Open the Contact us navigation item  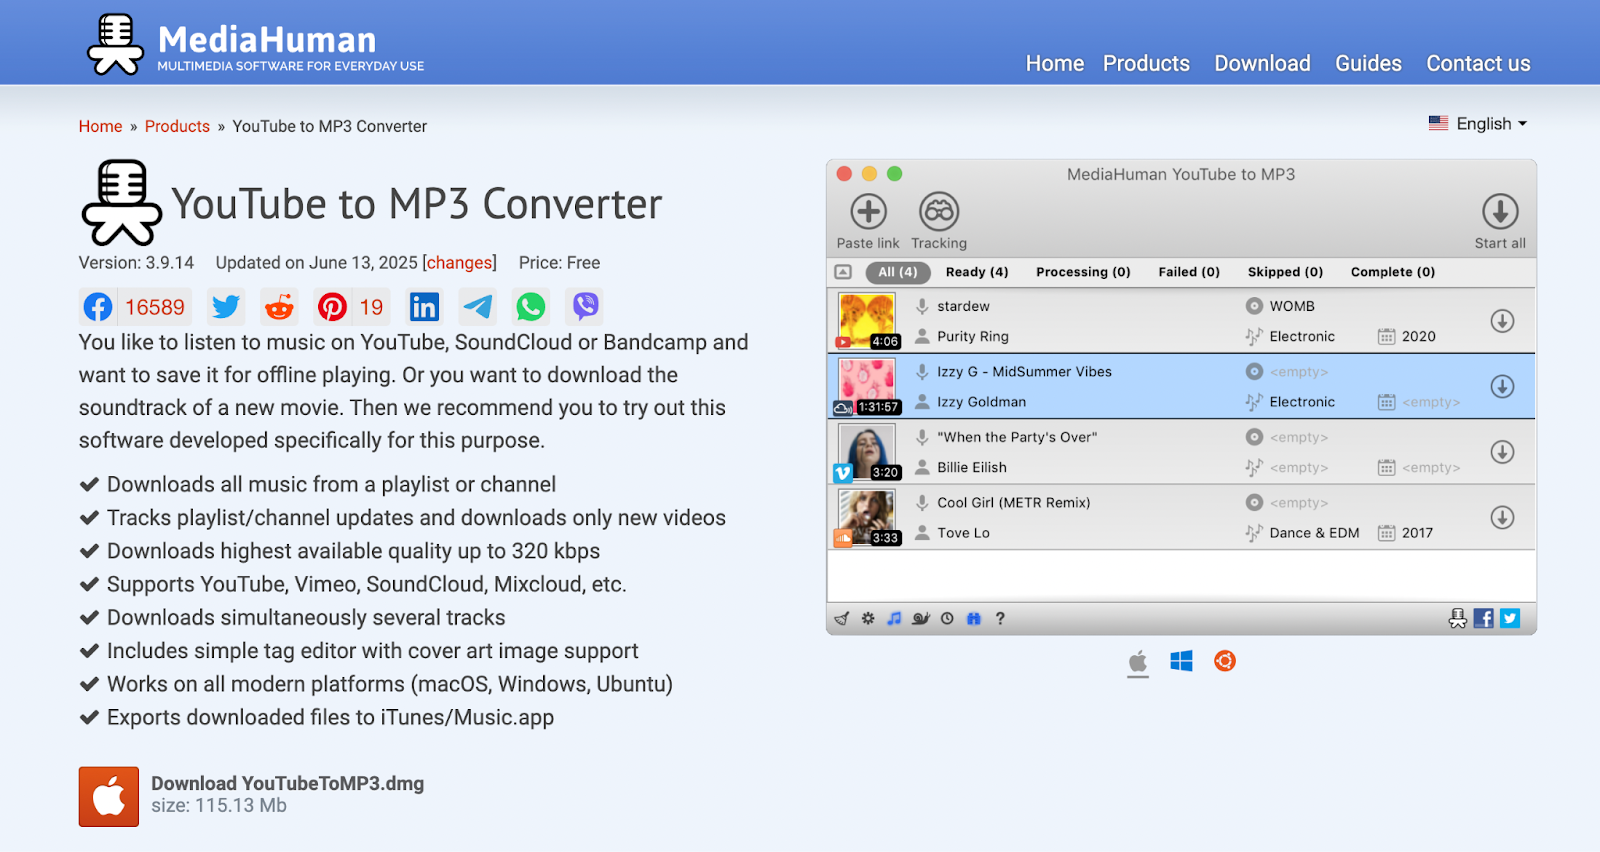click(x=1478, y=64)
